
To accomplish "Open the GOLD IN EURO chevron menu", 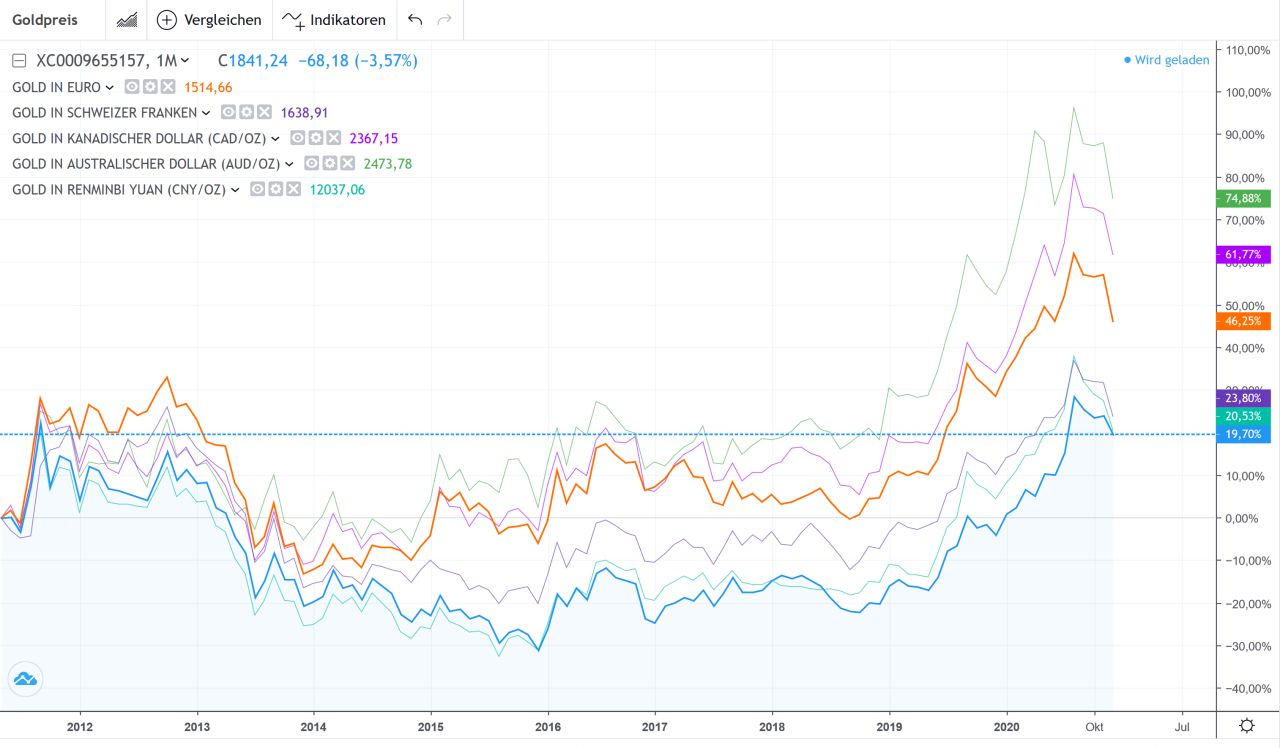I will (109, 87).
